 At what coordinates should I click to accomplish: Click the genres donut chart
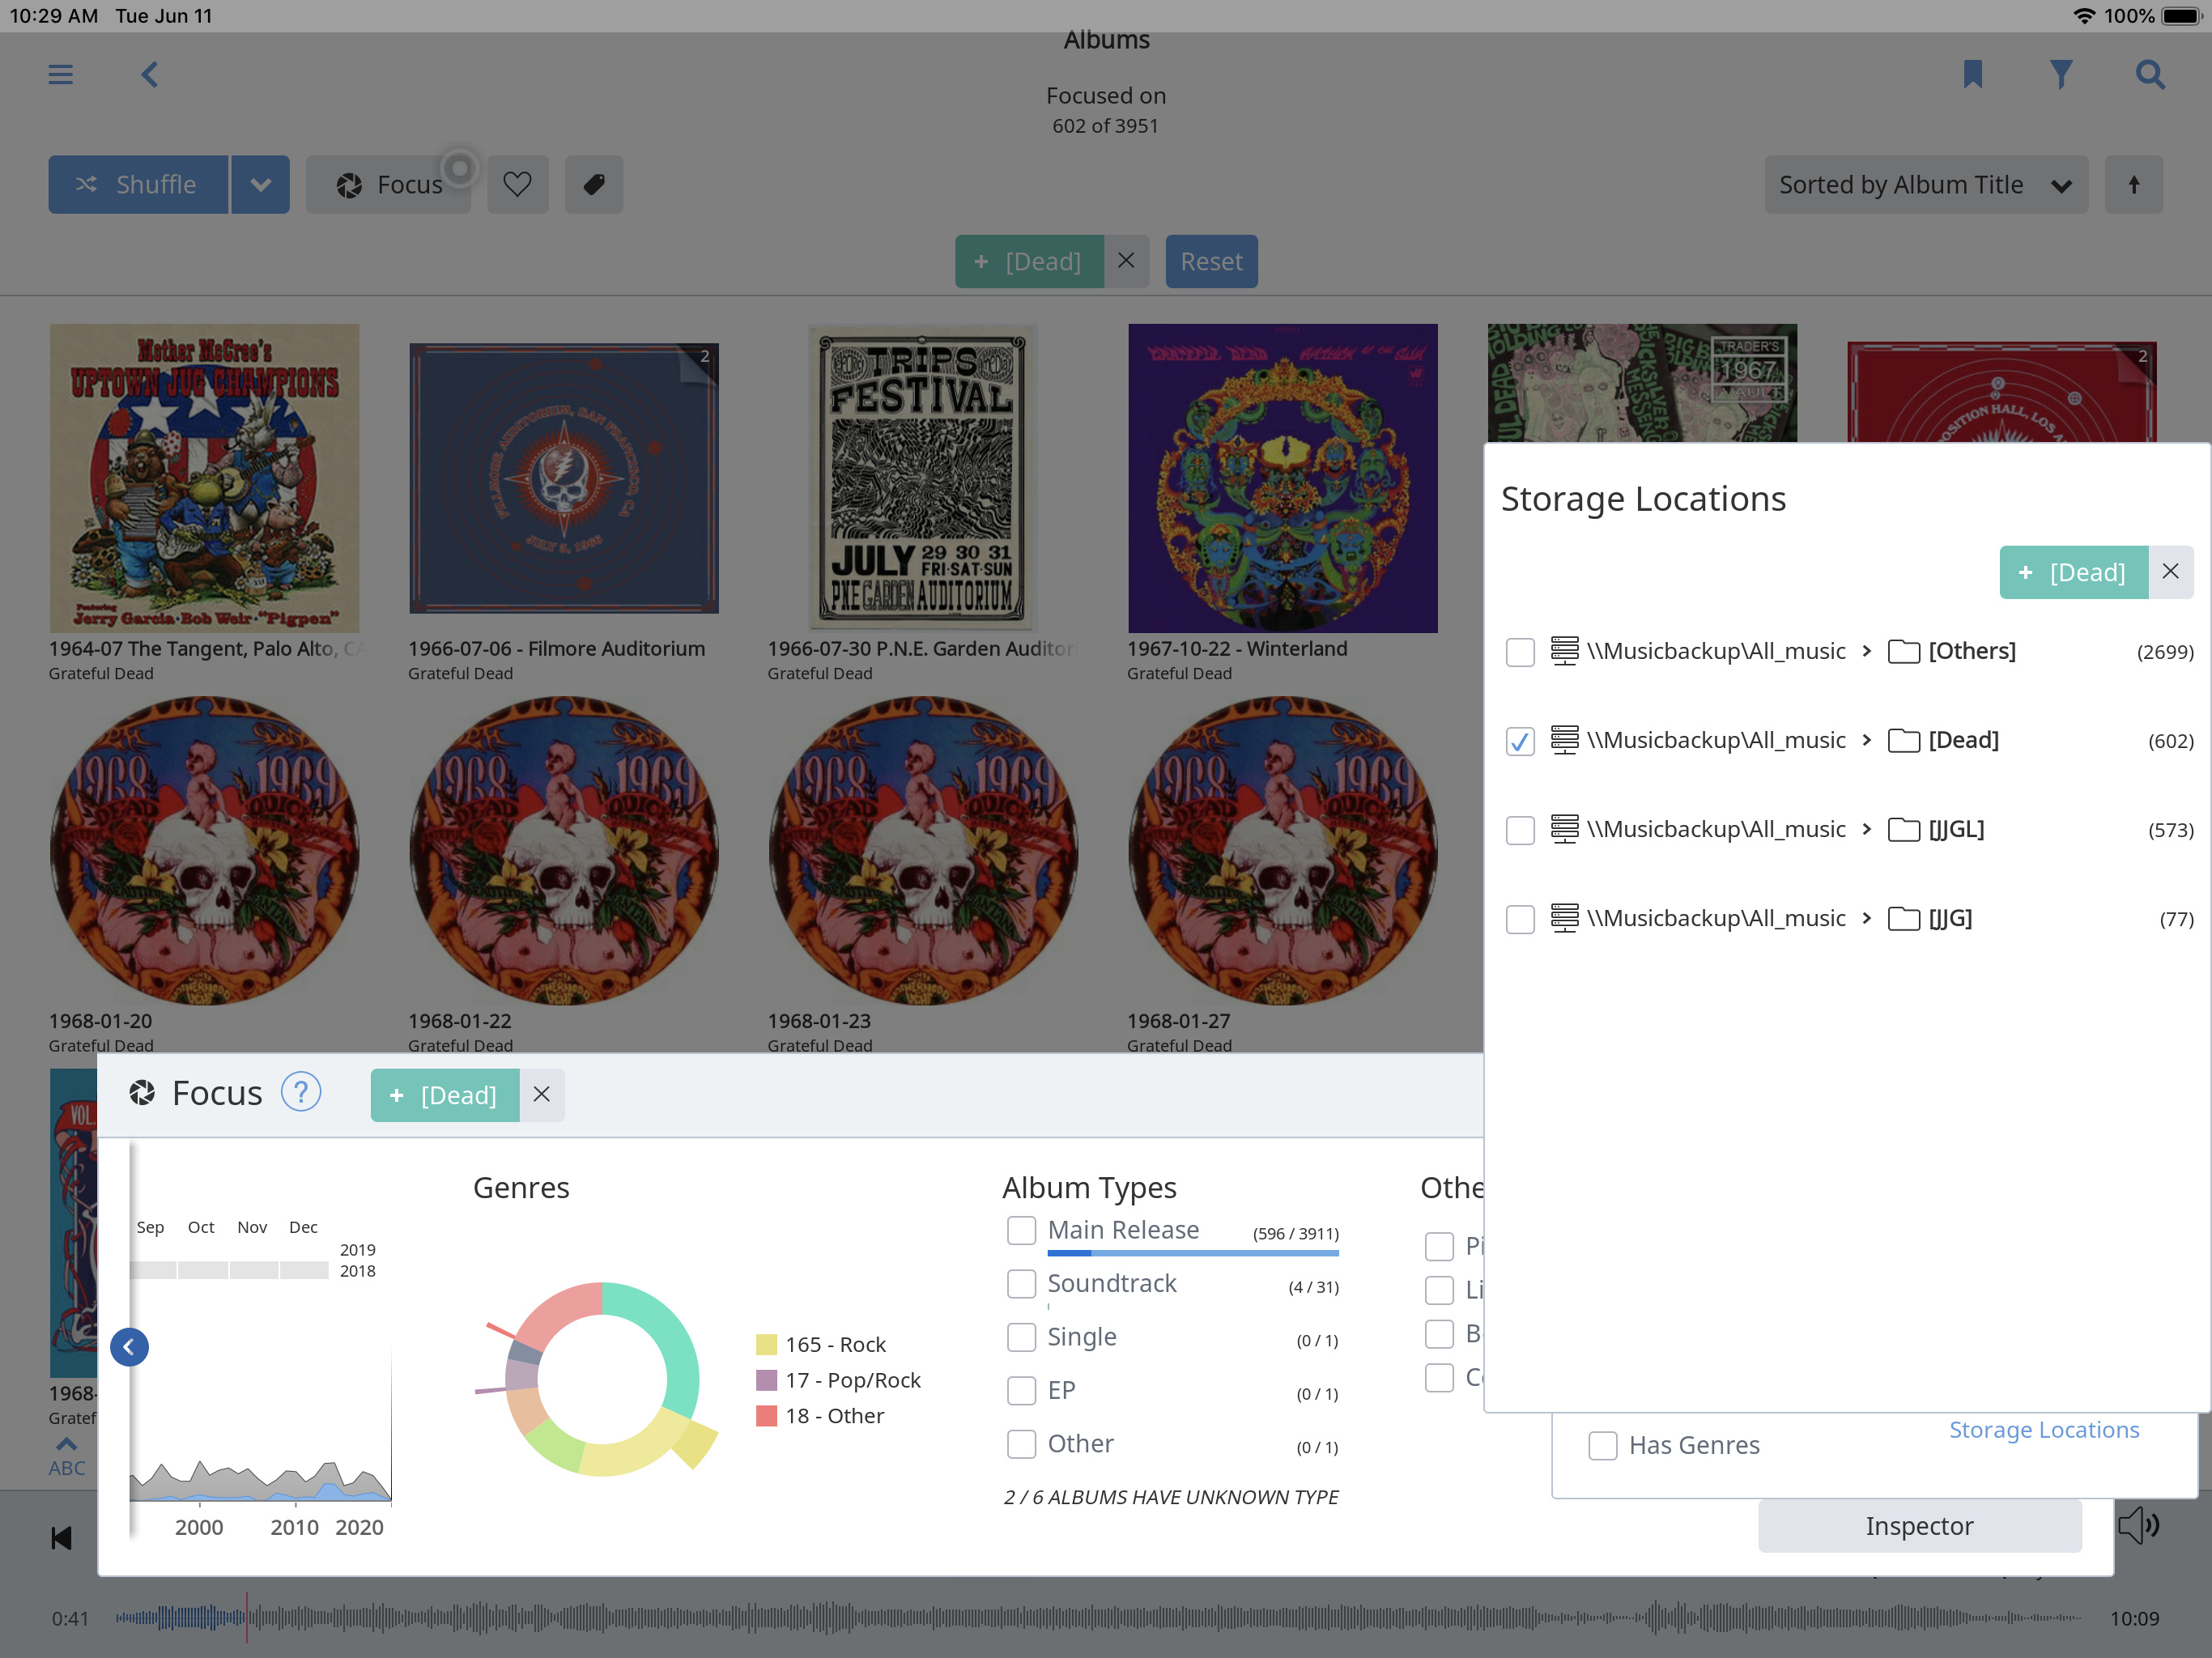point(601,1380)
